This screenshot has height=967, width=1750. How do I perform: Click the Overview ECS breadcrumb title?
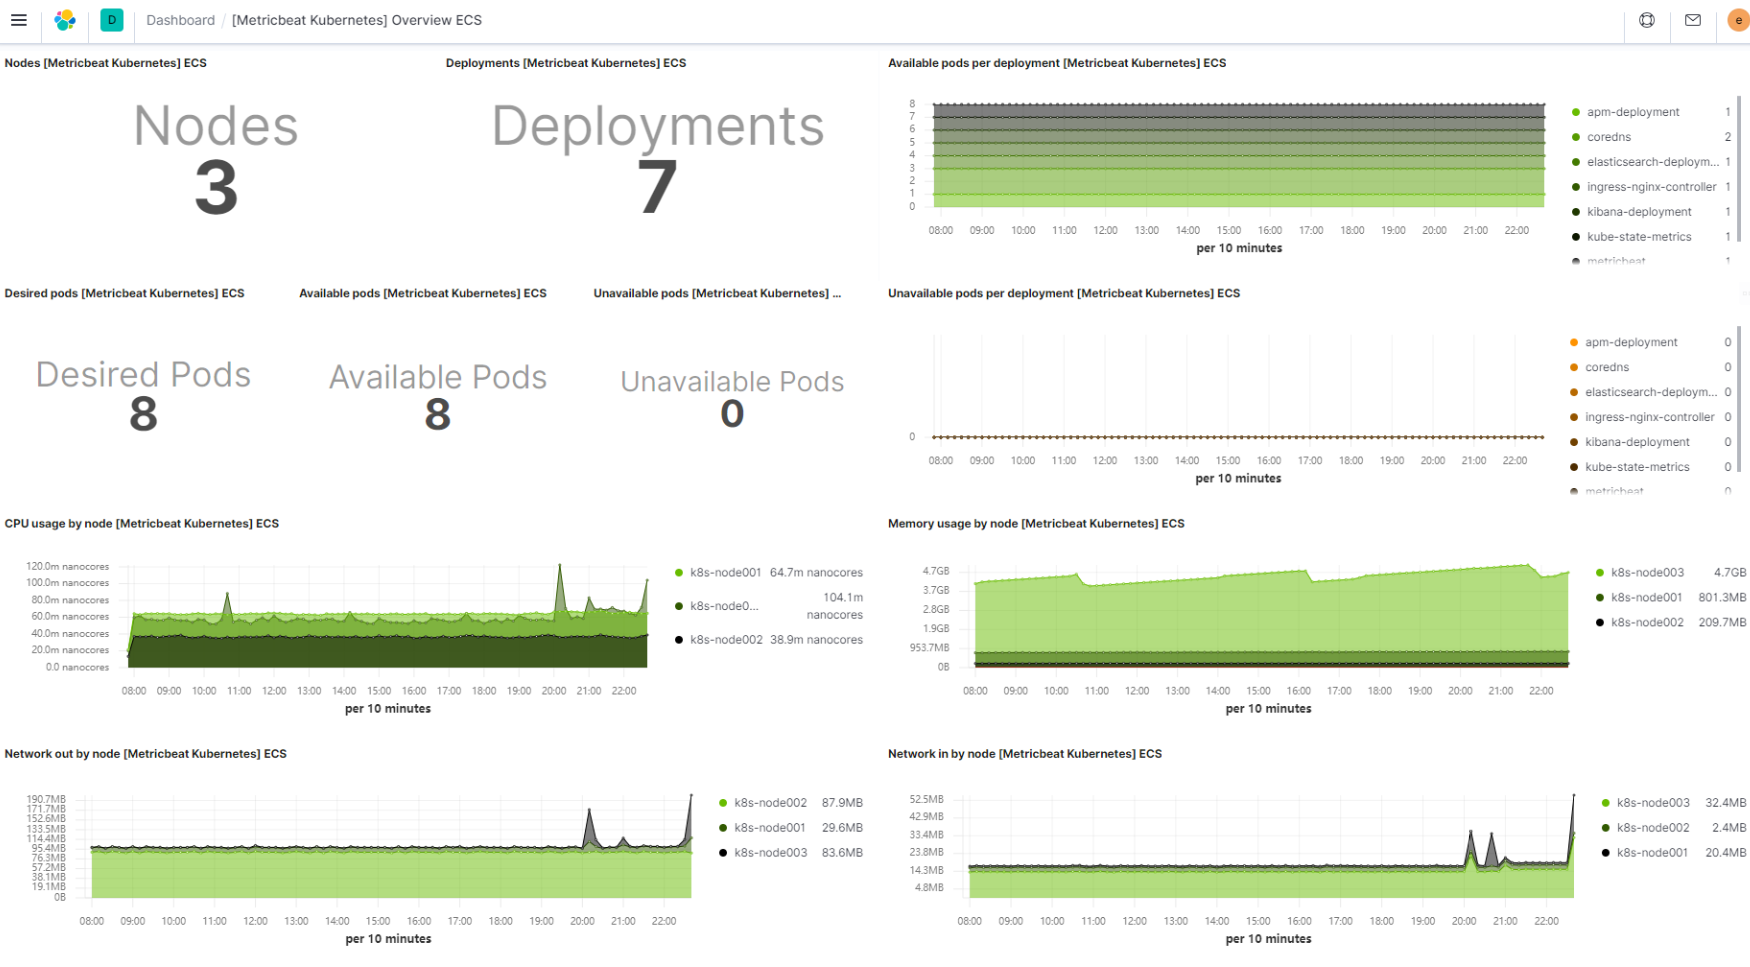(x=357, y=20)
